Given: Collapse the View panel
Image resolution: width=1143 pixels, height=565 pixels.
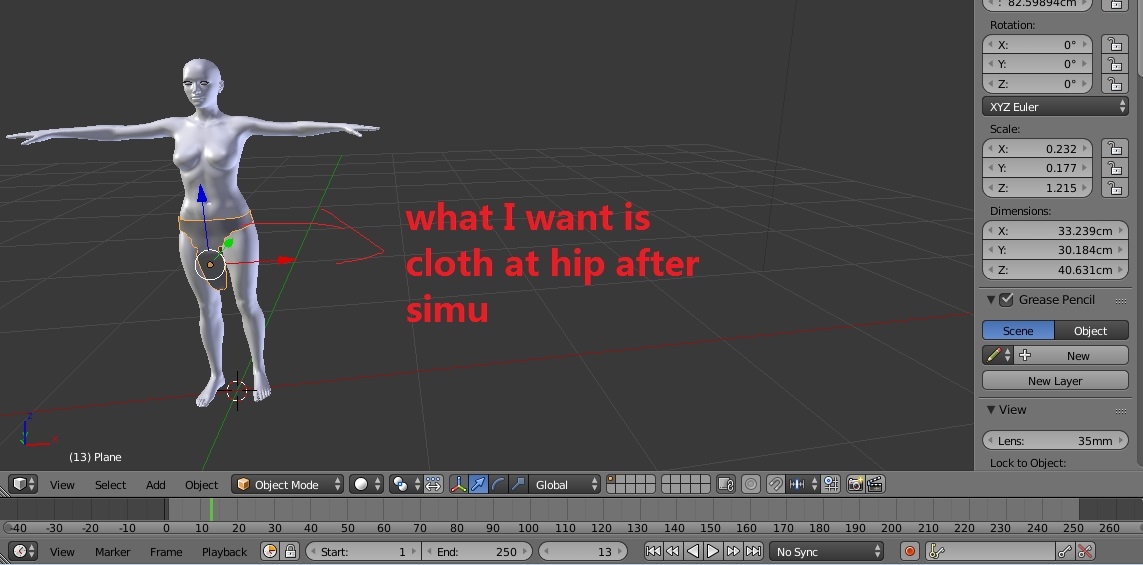Looking at the screenshot, I should tap(991, 410).
